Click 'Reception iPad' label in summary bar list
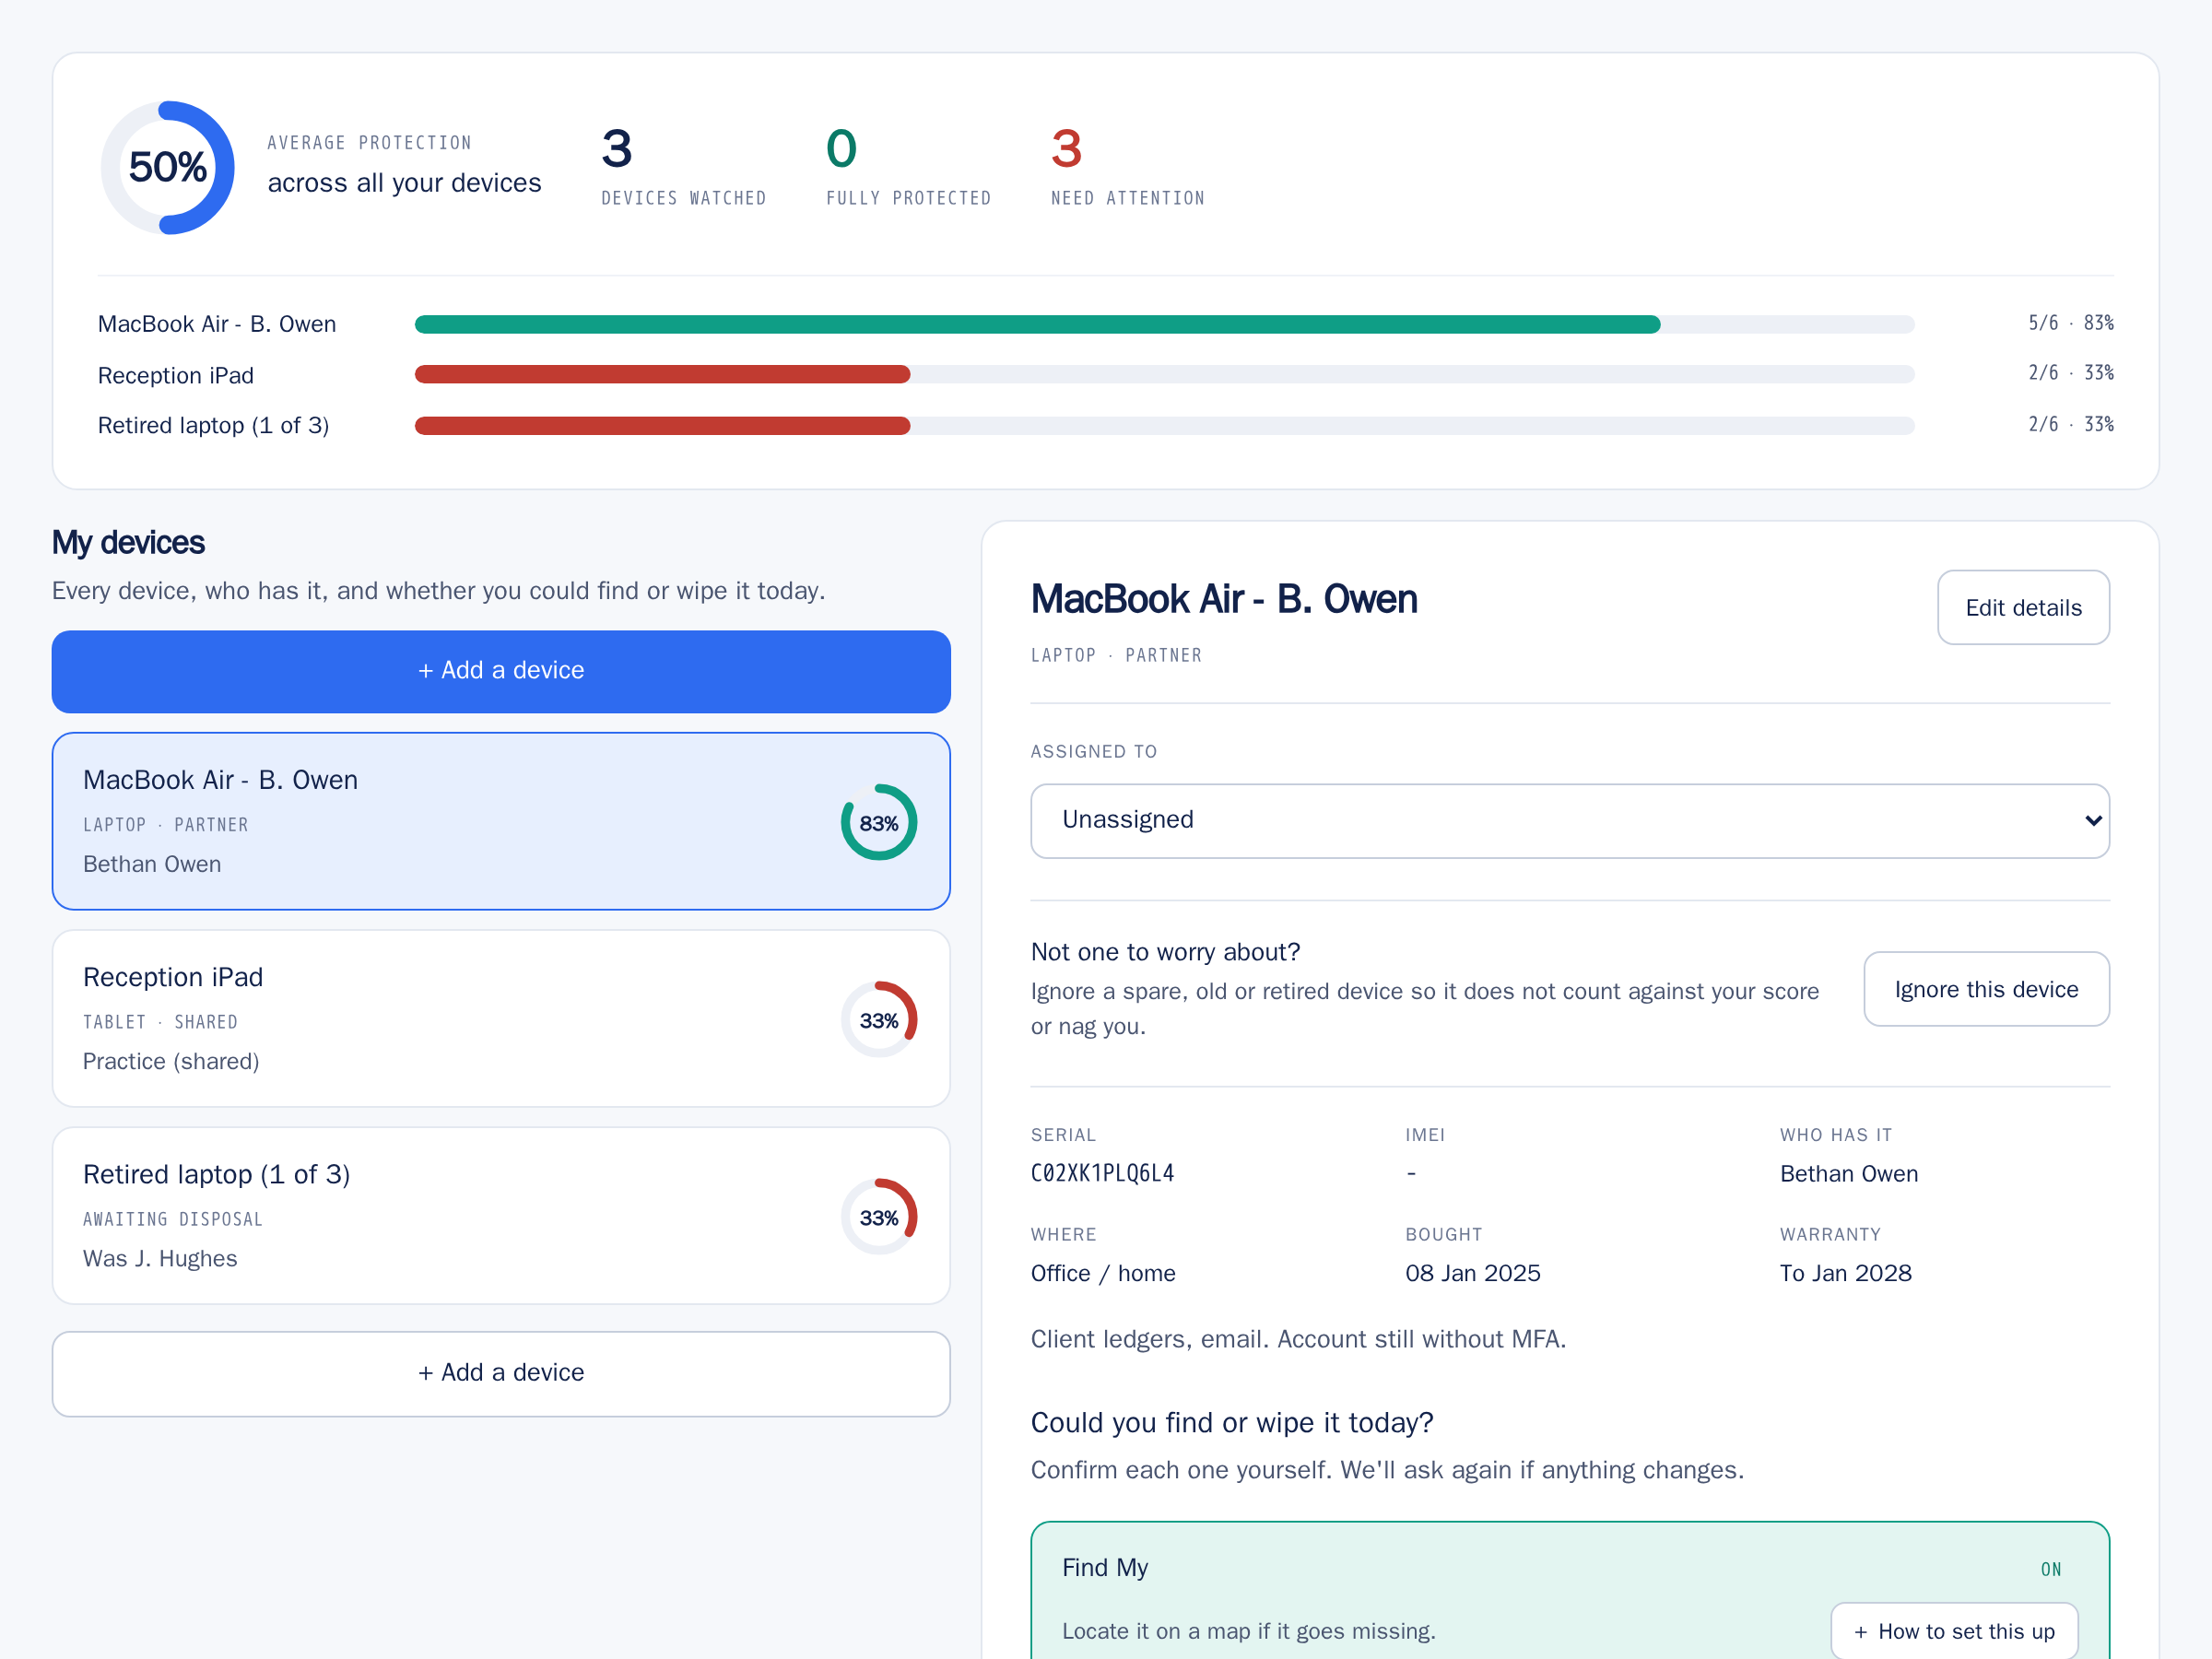2212x1659 pixels. click(176, 375)
